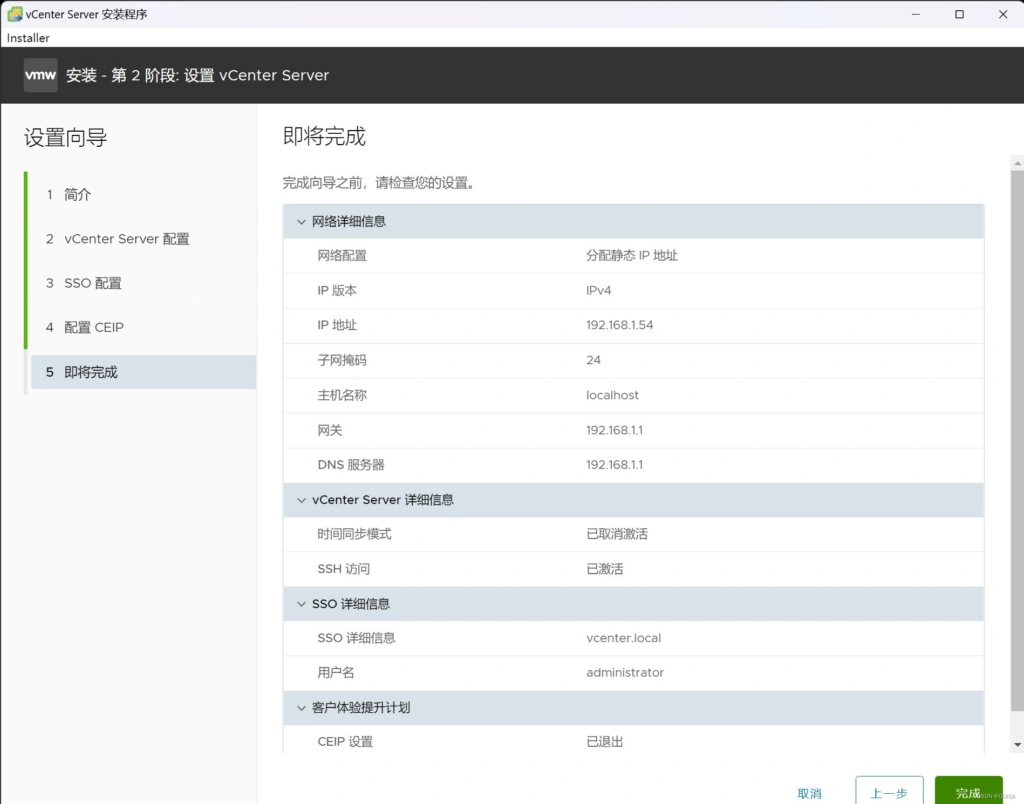Close the installer window

1003,14
